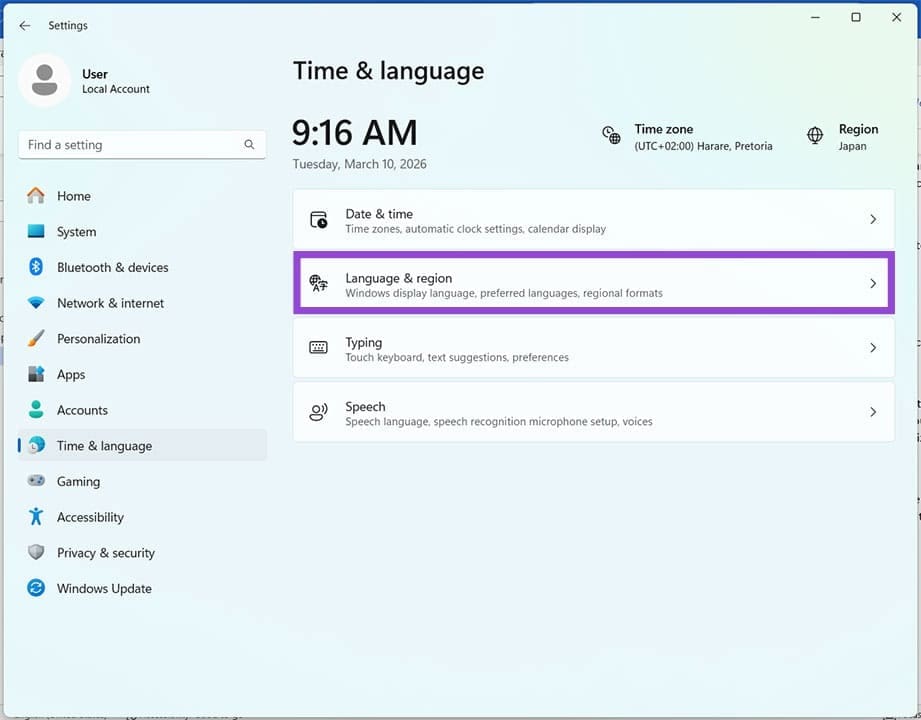Select the Bluetooth & devices icon in sidebar
Screen dimensions: 921x720
point(35,267)
